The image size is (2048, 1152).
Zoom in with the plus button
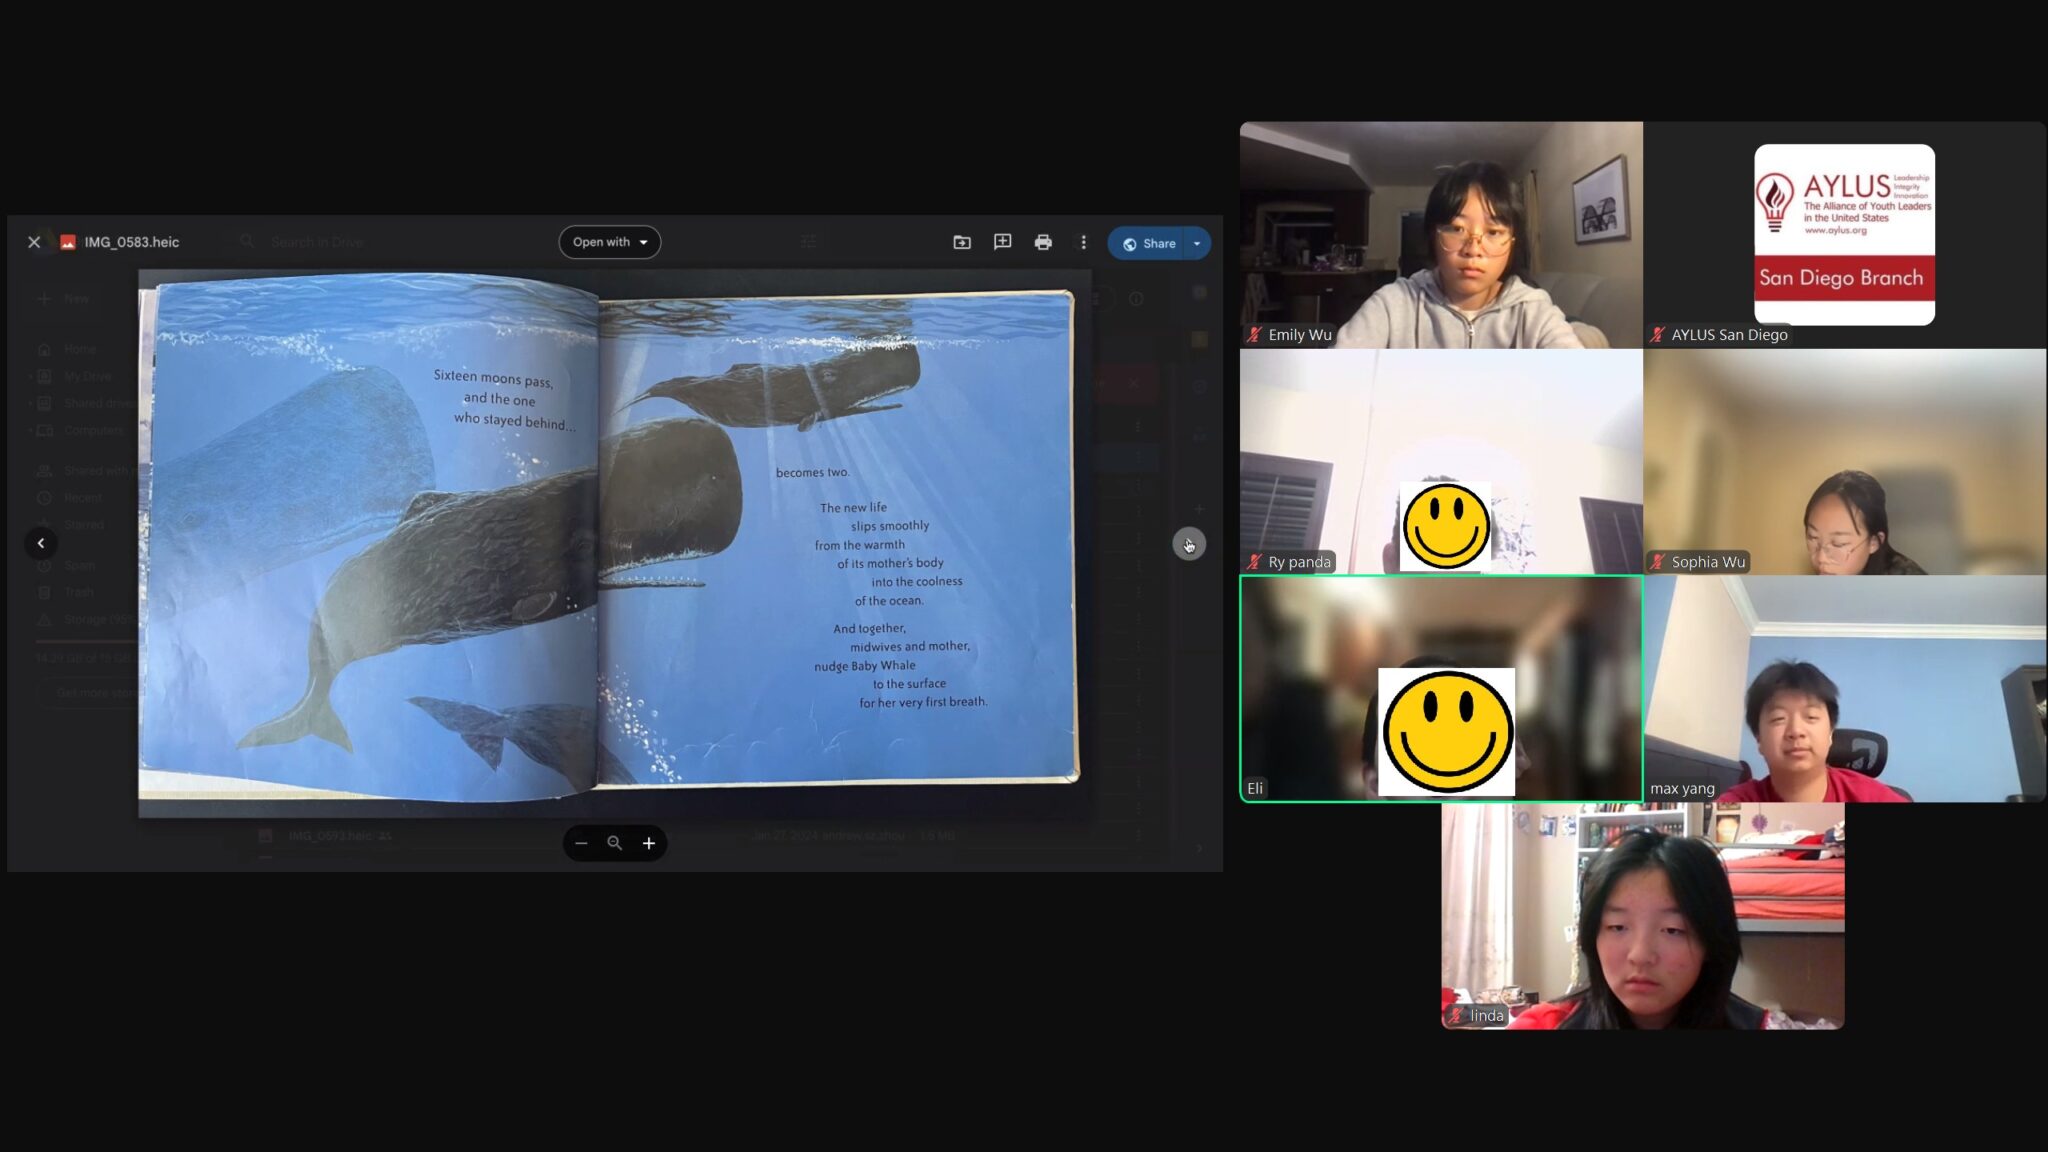coord(649,843)
